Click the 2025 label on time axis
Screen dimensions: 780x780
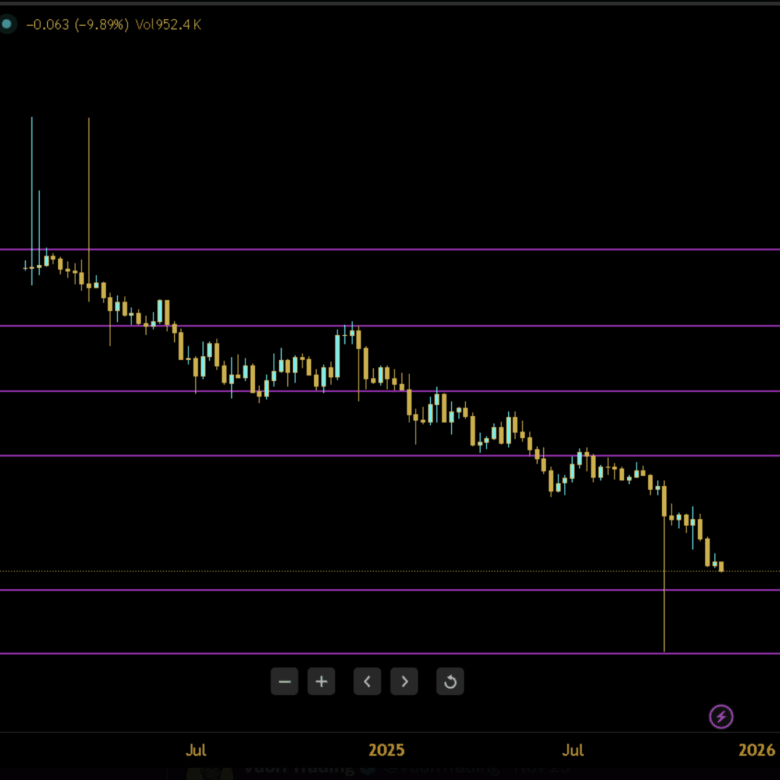click(x=387, y=750)
